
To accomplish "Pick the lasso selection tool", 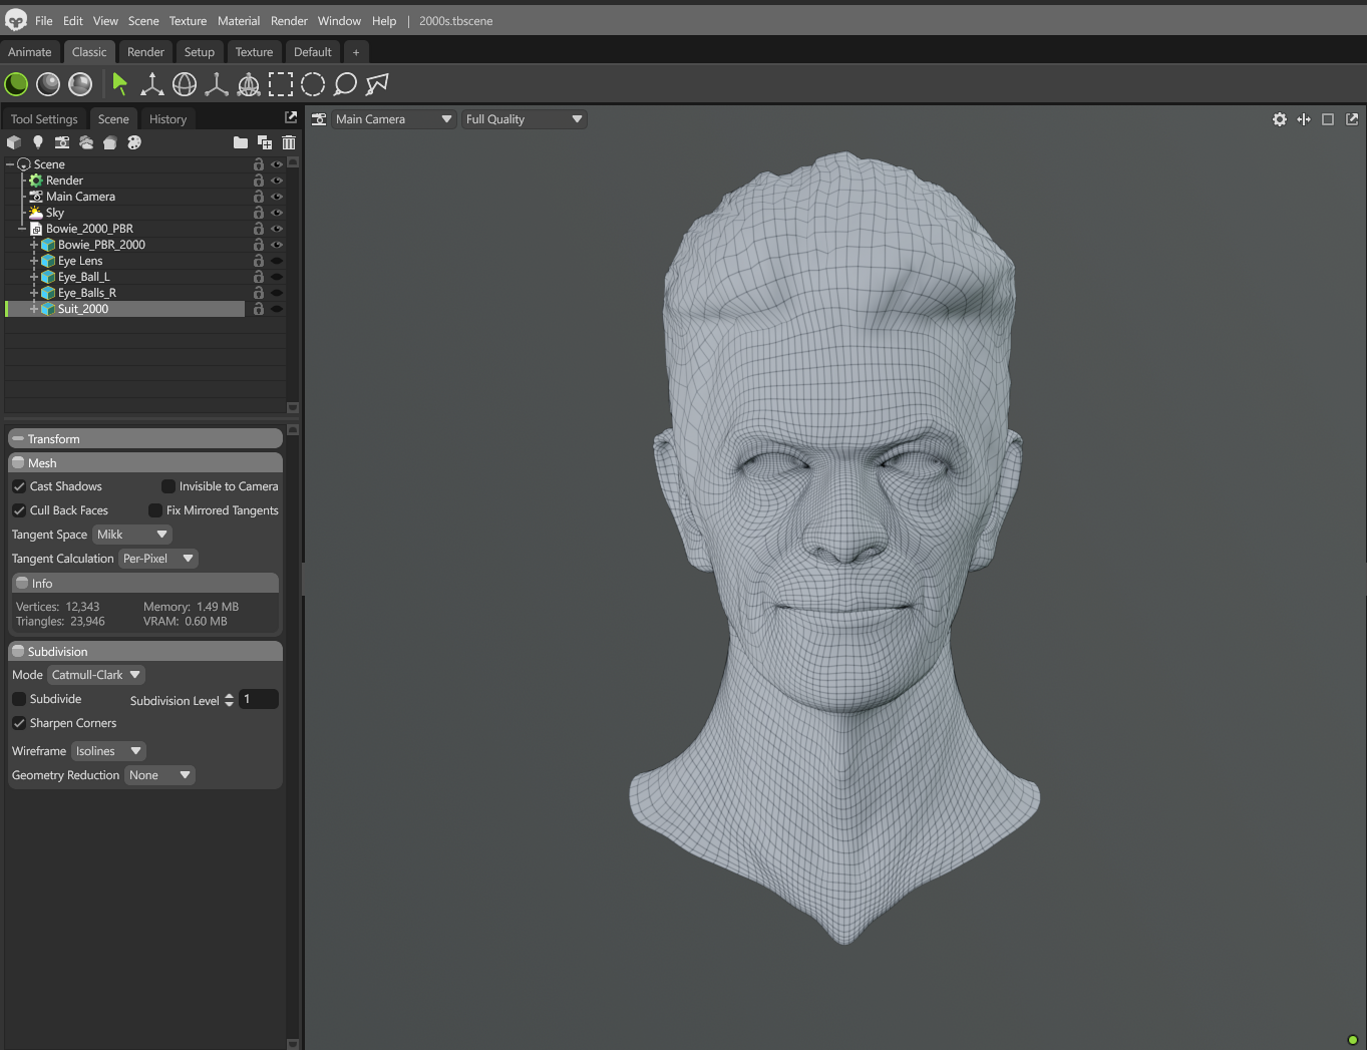I will [x=345, y=84].
